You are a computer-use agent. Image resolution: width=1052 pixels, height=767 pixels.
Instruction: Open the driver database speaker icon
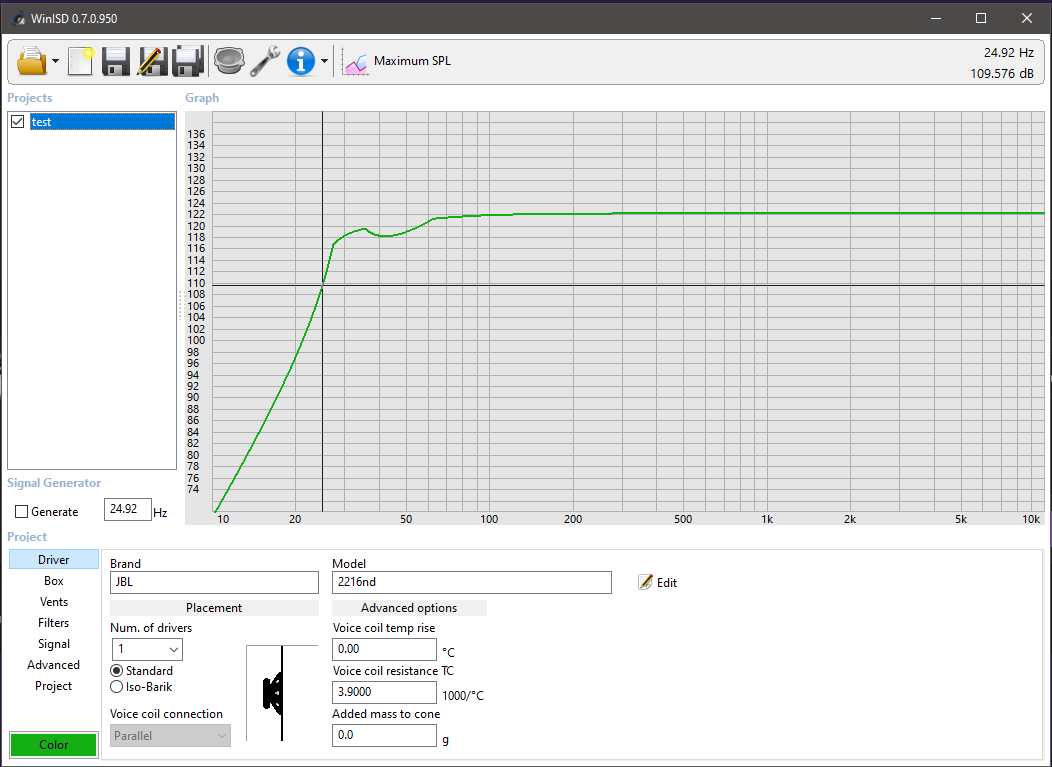[229, 61]
